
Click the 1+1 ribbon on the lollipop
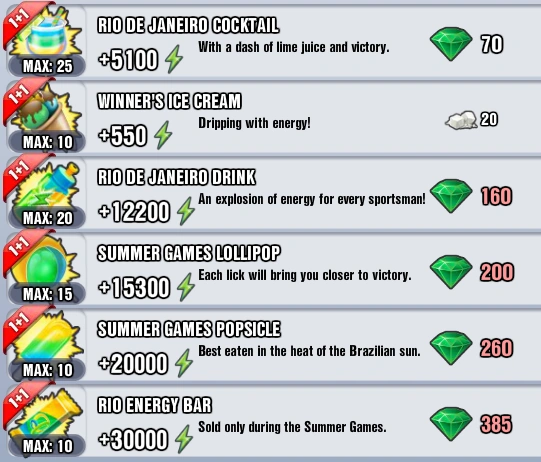pos(21,247)
